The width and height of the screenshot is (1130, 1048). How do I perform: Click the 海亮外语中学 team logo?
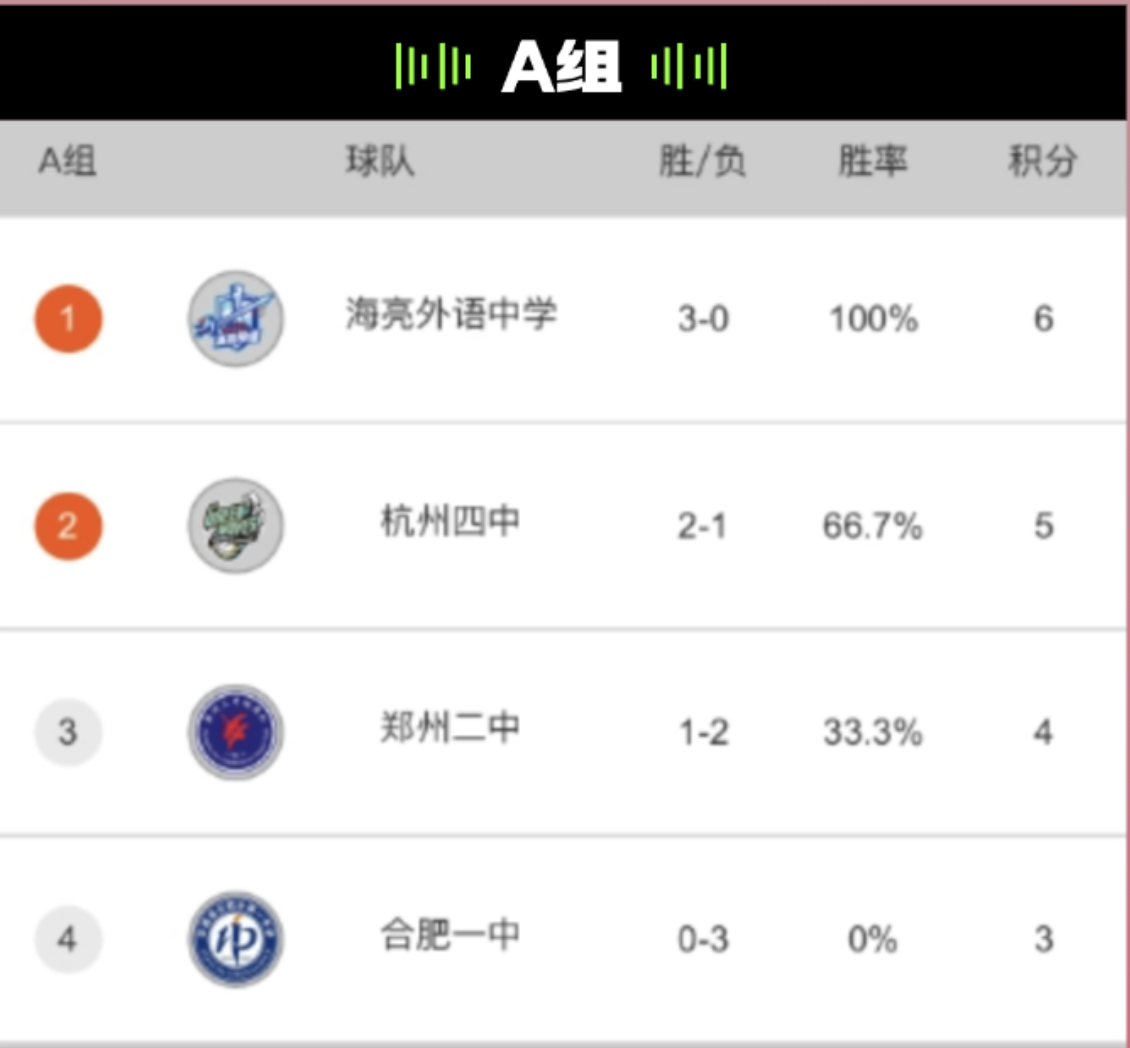coord(236,318)
